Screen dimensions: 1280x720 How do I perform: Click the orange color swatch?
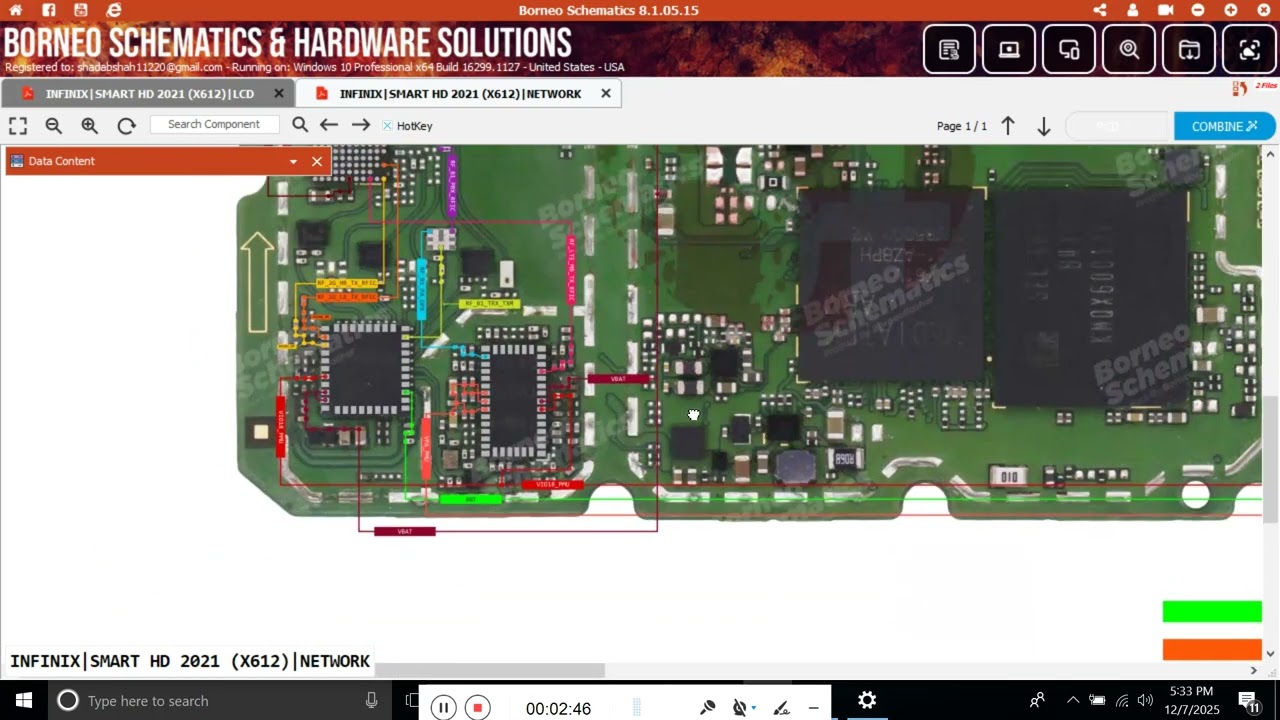pos(1212,650)
